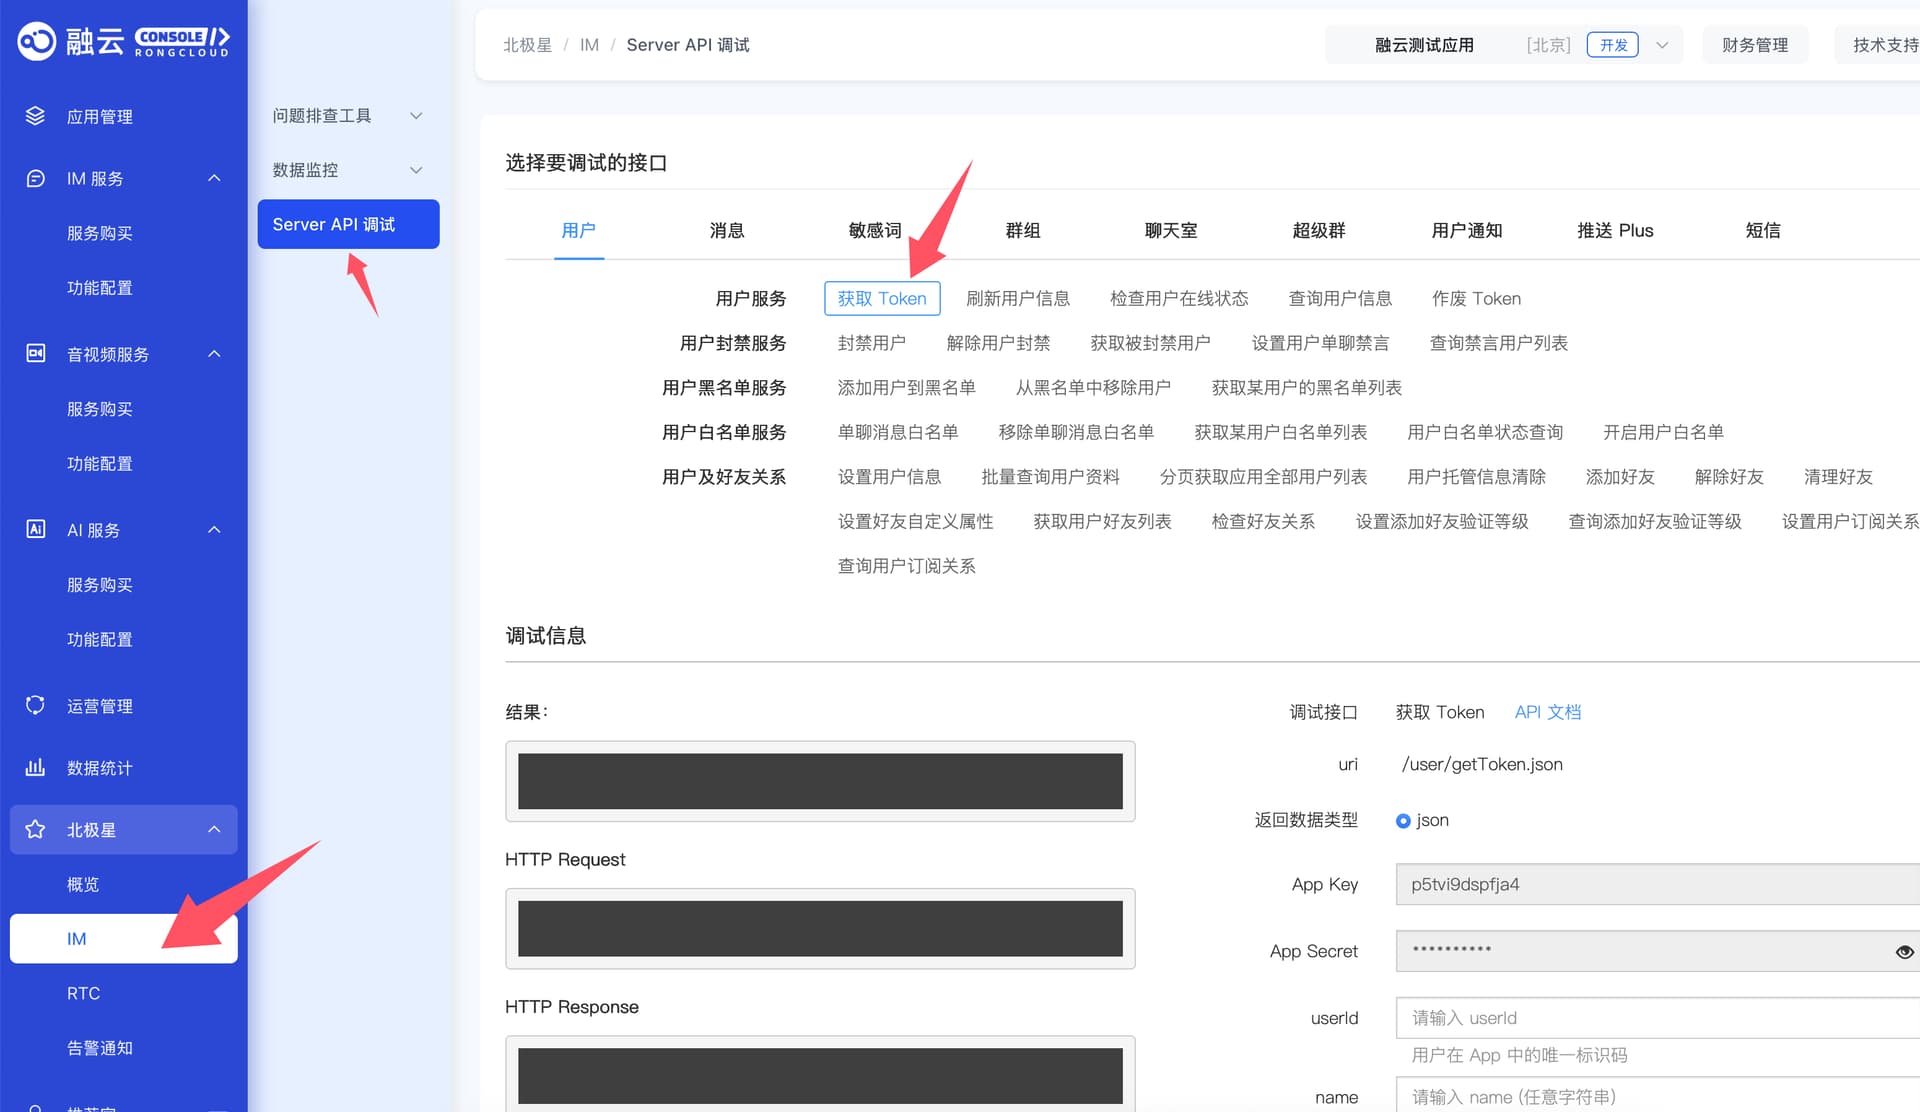Collapse the 北极星 sidebar section
Screen dimensions: 1920x1112
coord(214,829)
